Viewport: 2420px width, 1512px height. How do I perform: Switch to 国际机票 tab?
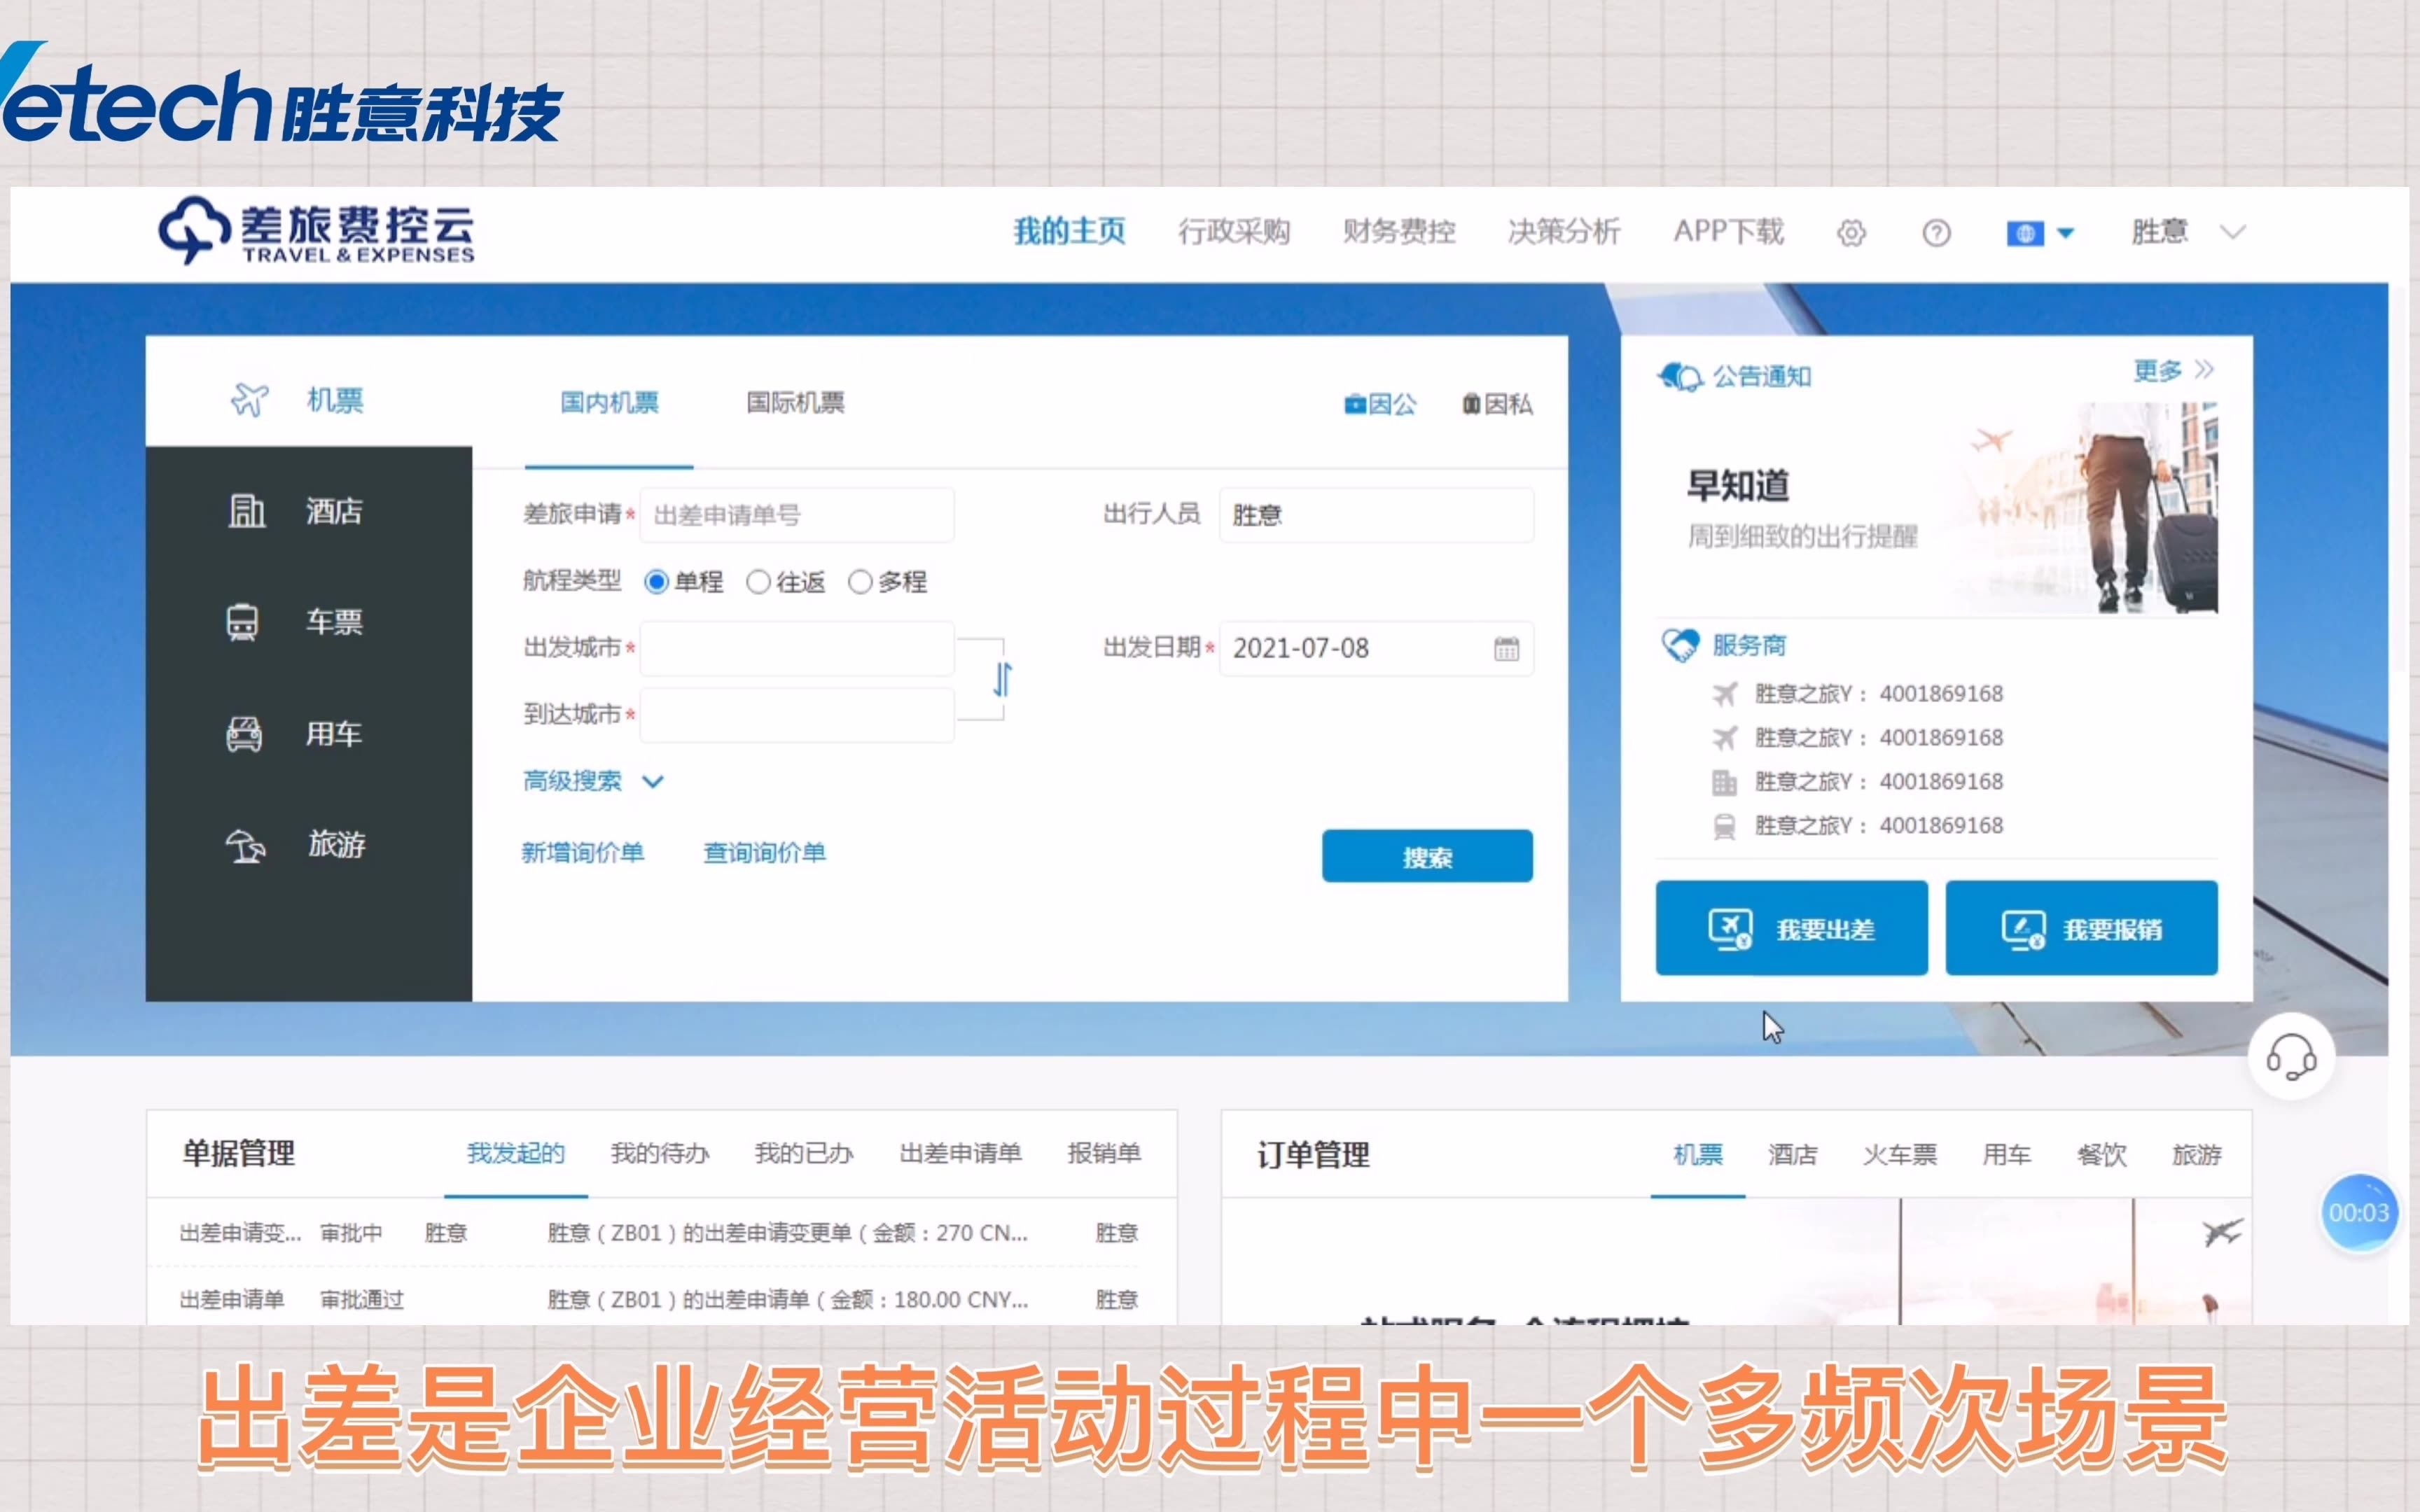(x=795, y=403)
